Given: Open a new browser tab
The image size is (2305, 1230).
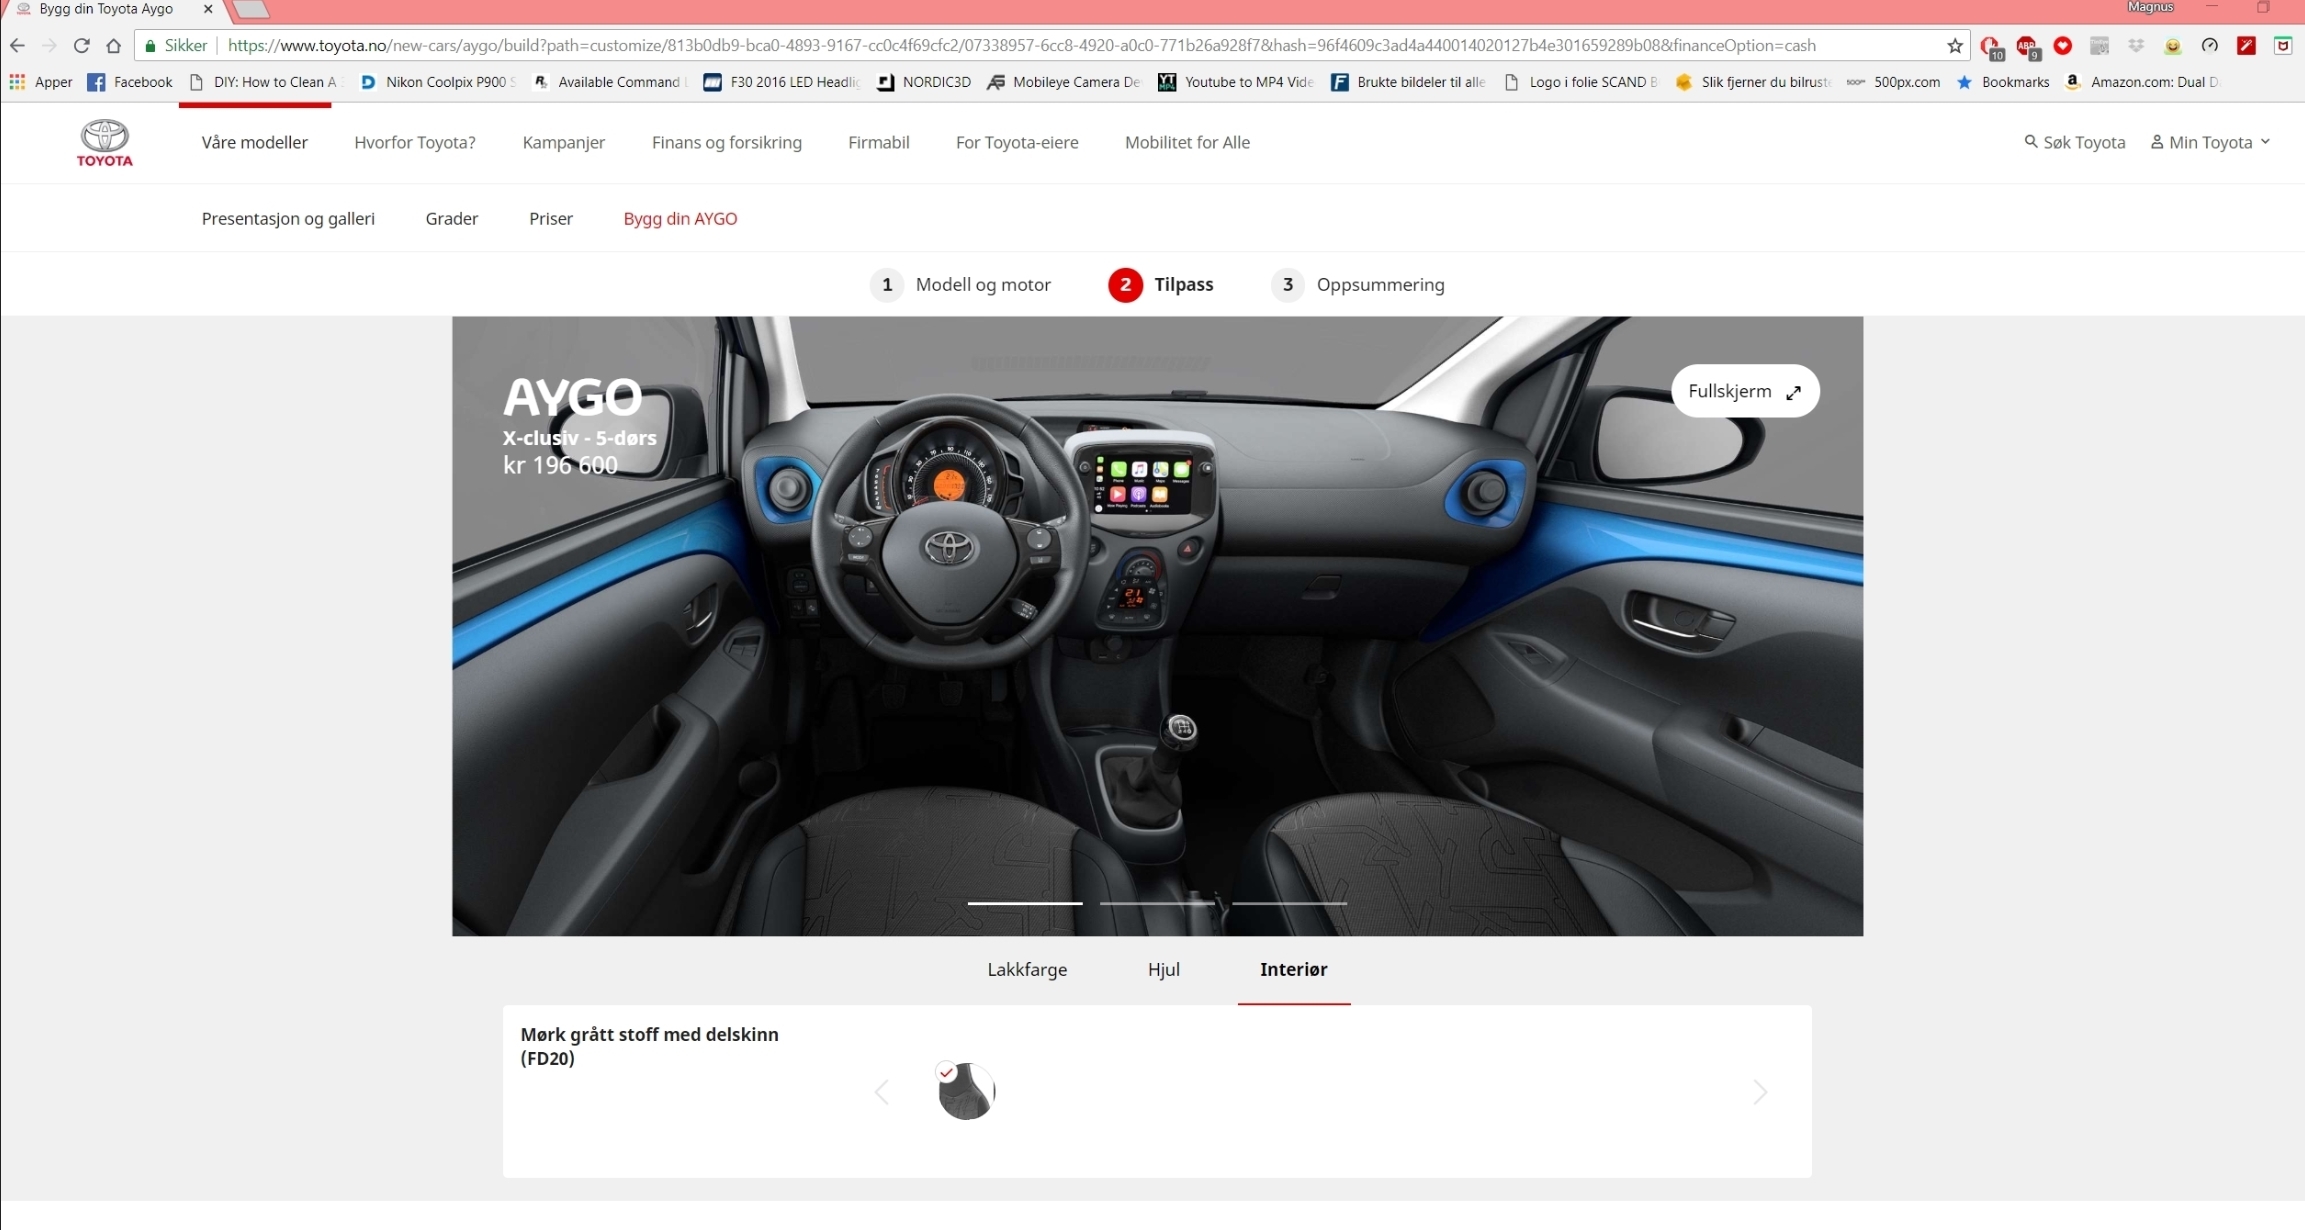Looking at the screenshot, I should [251, 10].
